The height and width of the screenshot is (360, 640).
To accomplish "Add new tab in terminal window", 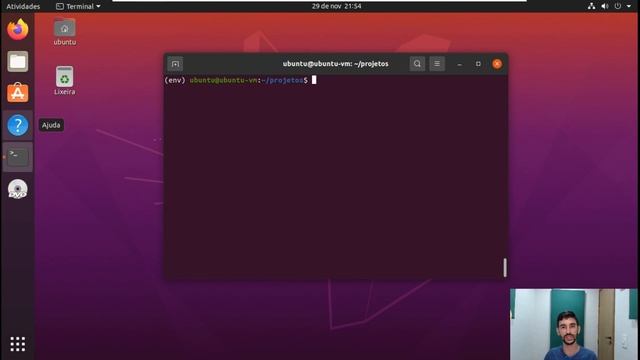I will pyautogui.click(x=175, y=64).
